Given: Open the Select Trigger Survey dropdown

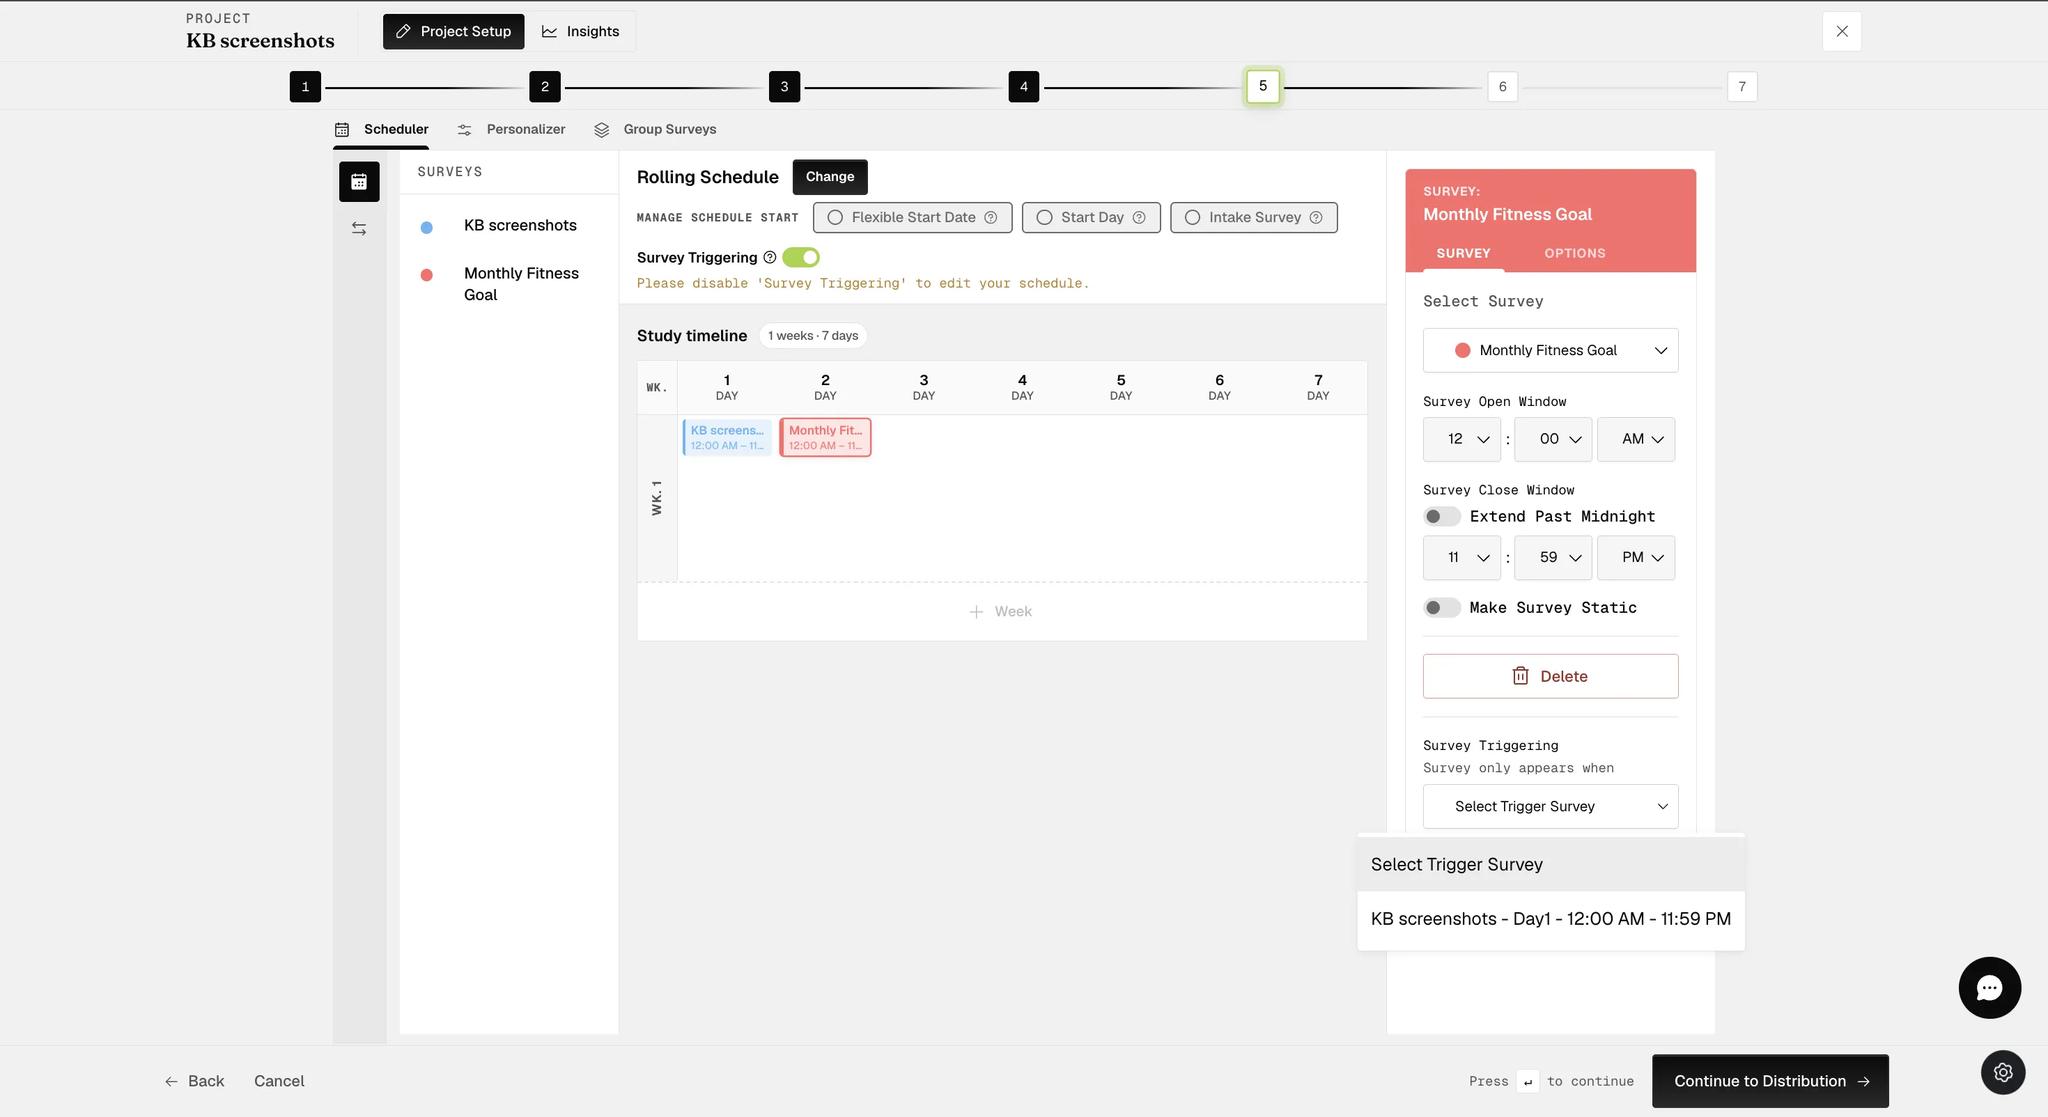Looking at the screenshot, I should point(1550,806).
